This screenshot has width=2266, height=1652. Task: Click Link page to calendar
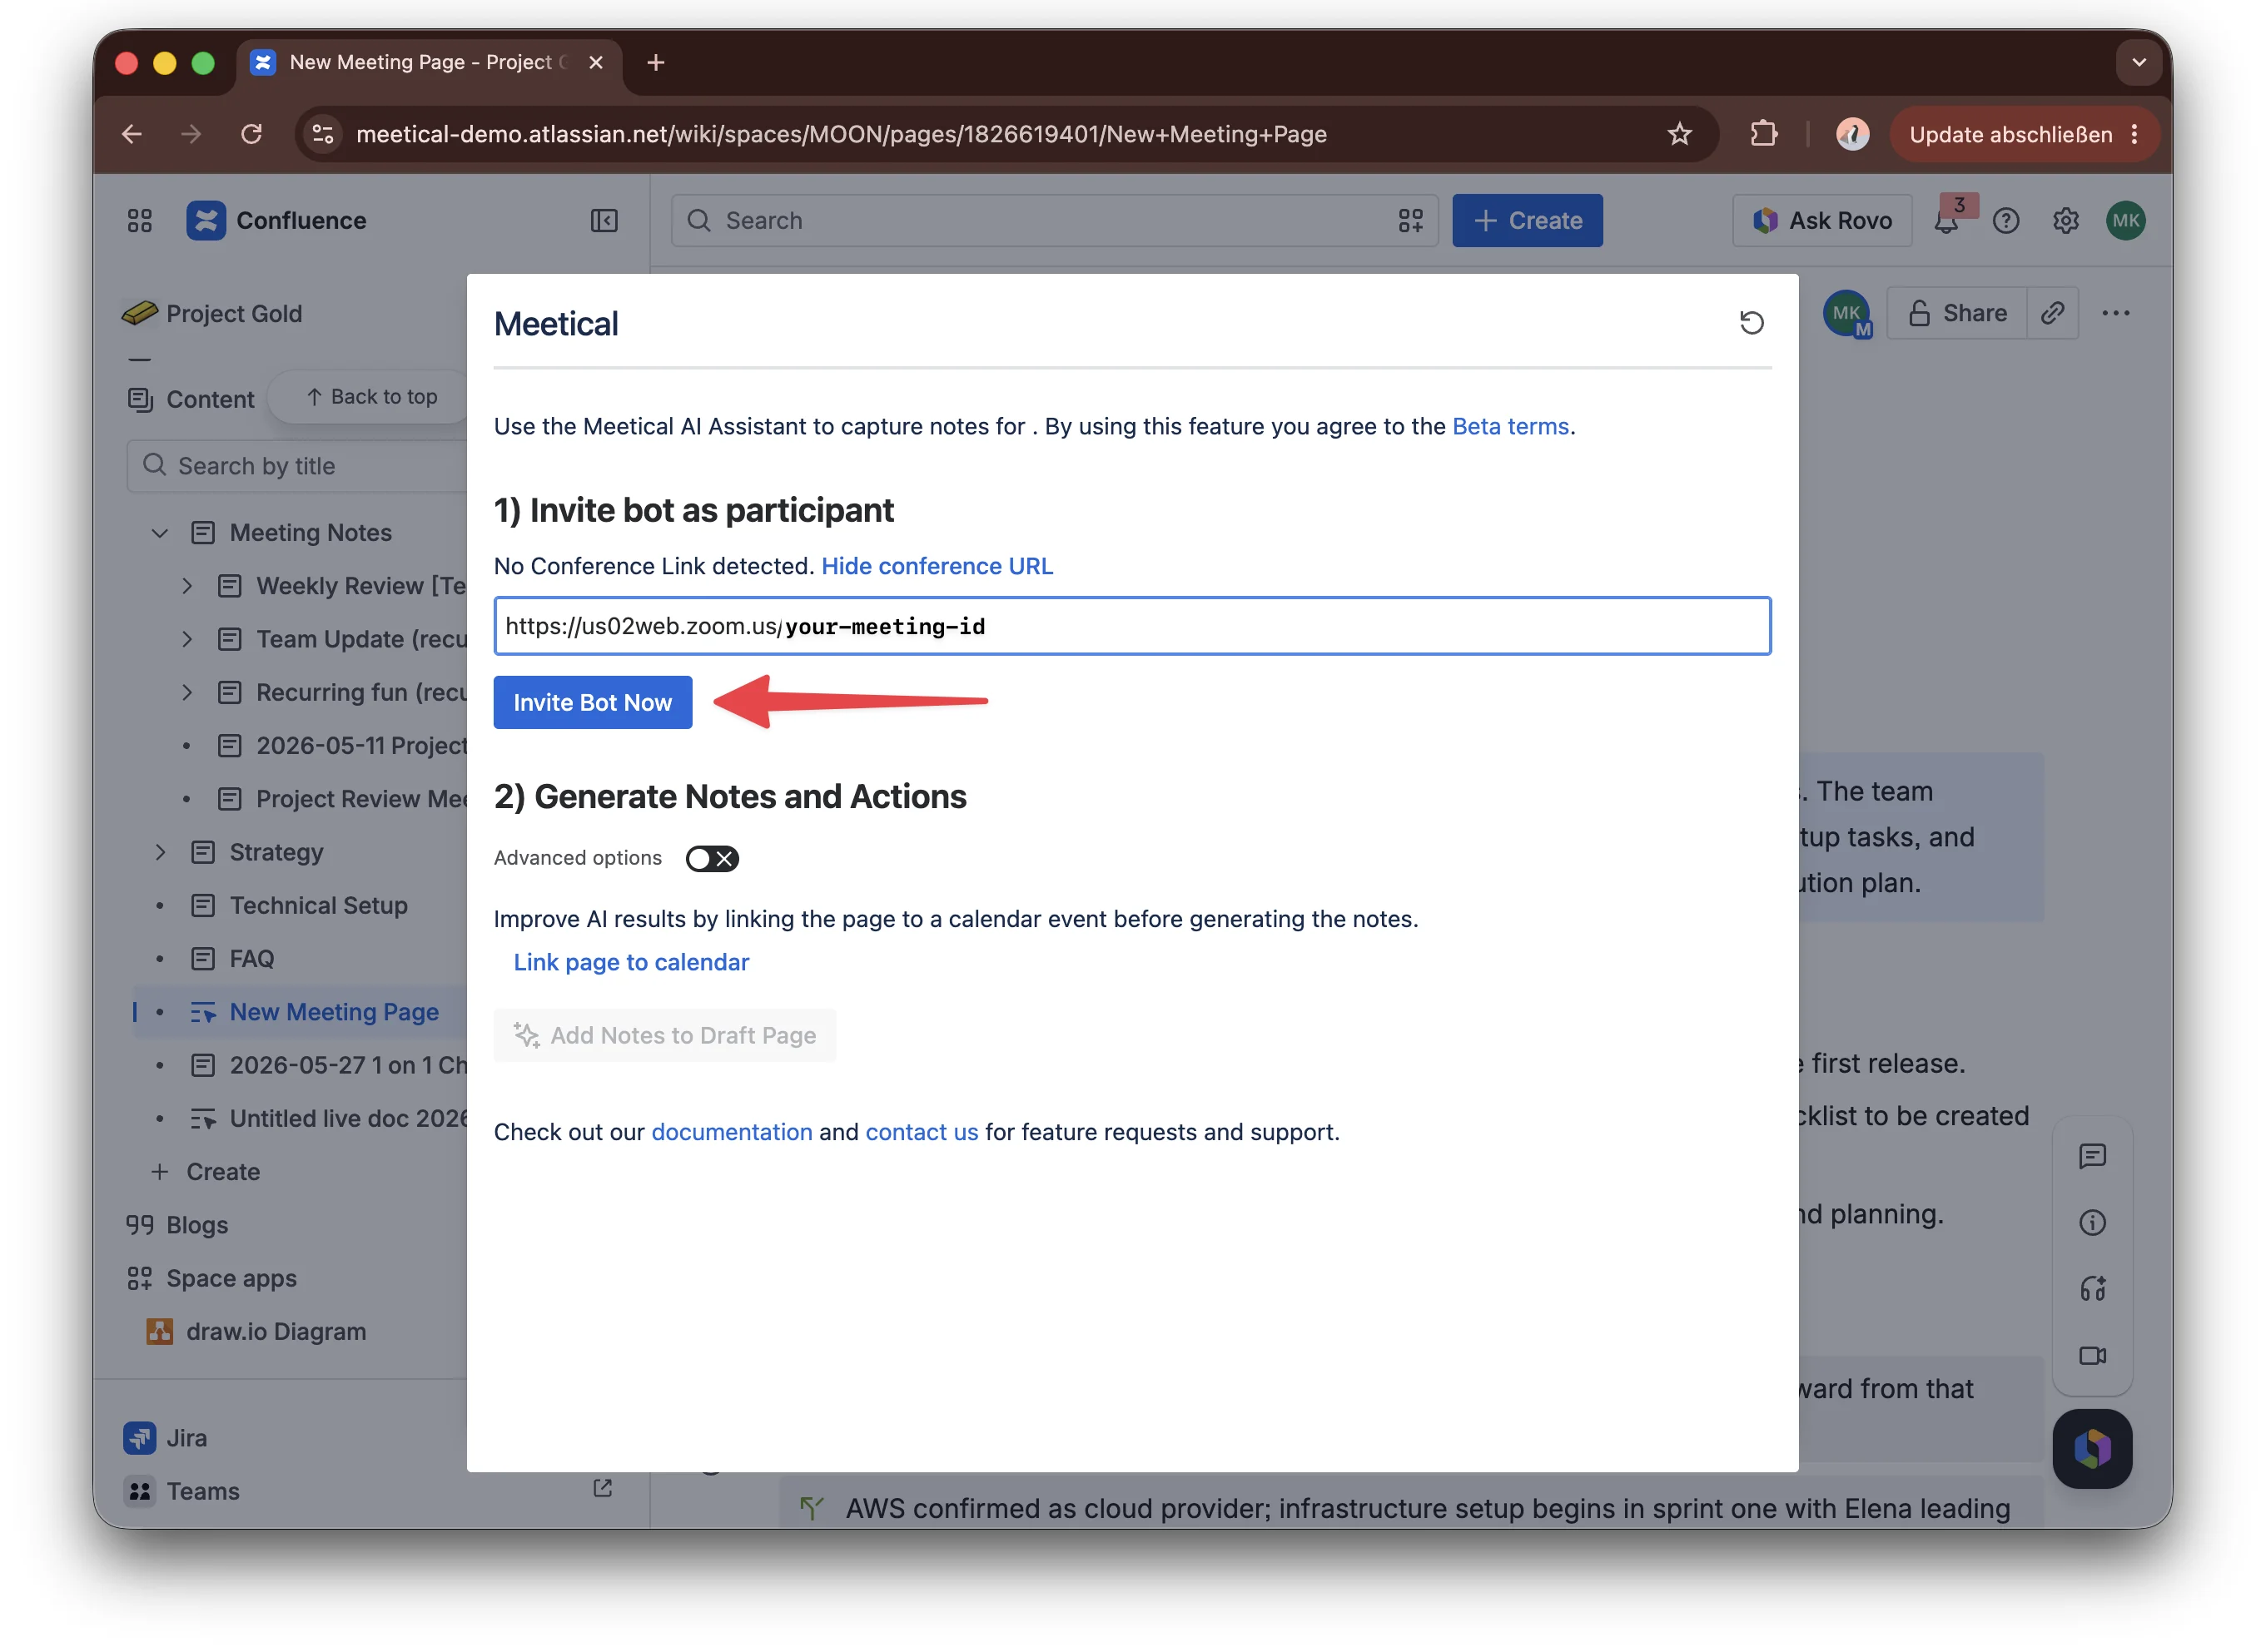tap(631, 962)
